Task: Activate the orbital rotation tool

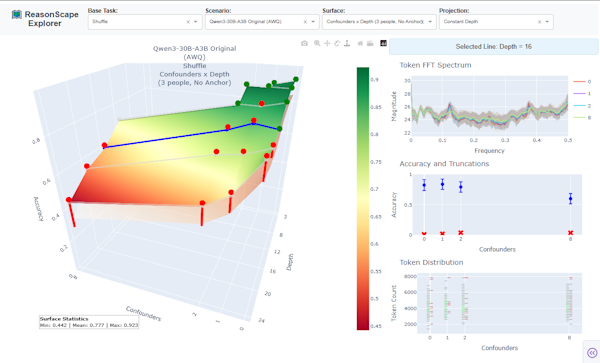Action: coord(337,43)
